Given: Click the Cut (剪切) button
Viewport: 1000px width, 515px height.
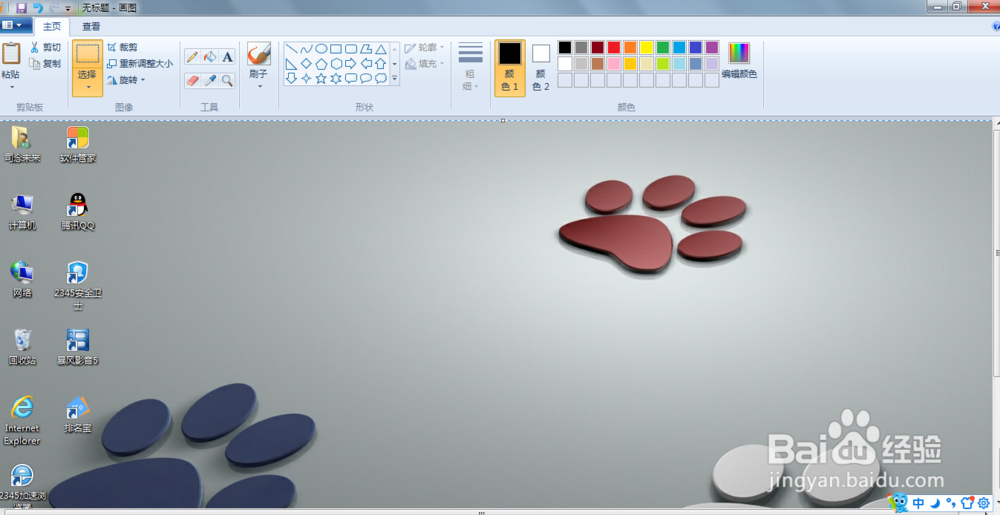Looking at the screenshot, I should point(45,48).
